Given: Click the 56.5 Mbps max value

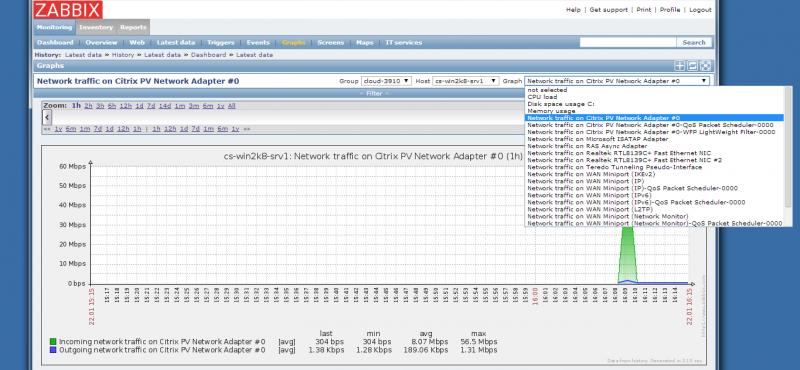Looking at the screenshot, I should click(x=479, y=341).
